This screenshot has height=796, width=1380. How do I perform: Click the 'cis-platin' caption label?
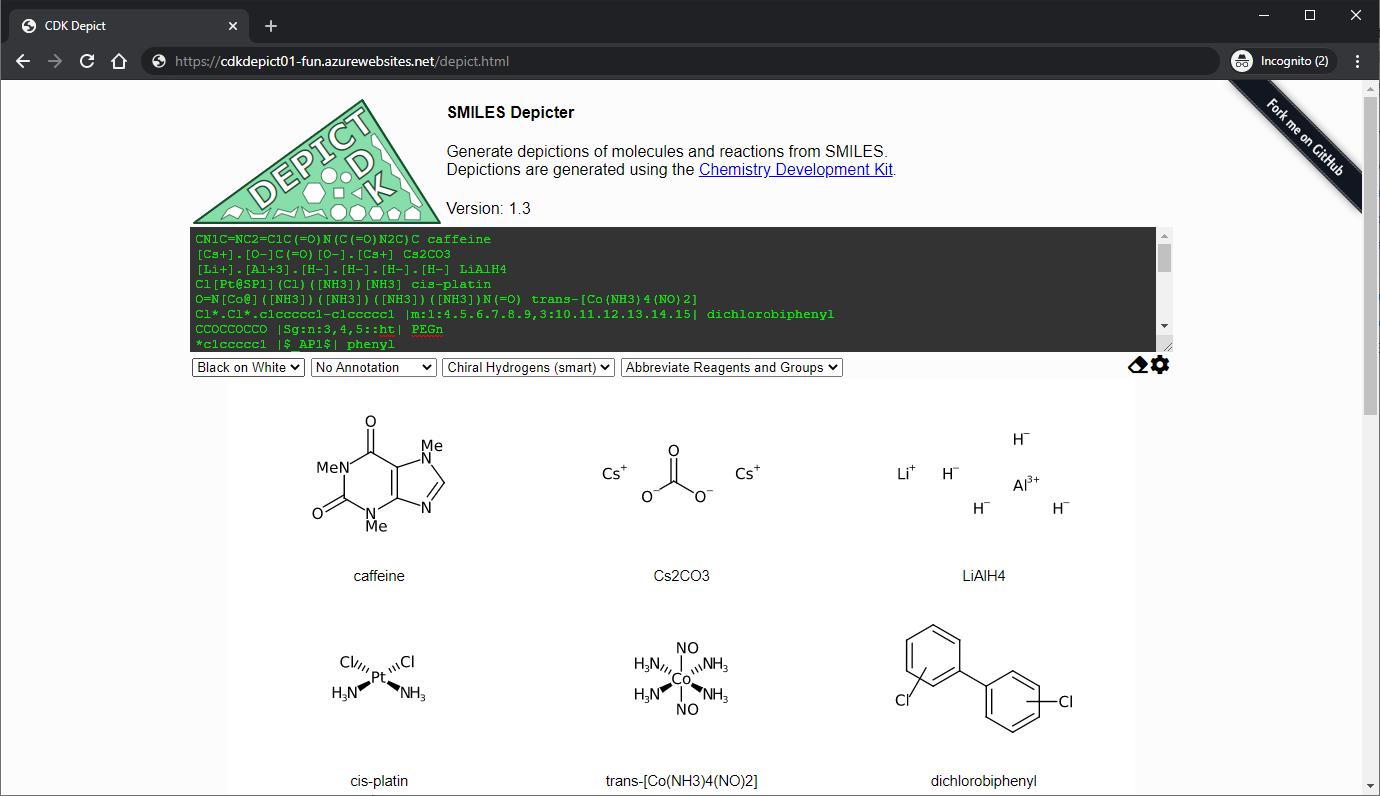point(379,781)
